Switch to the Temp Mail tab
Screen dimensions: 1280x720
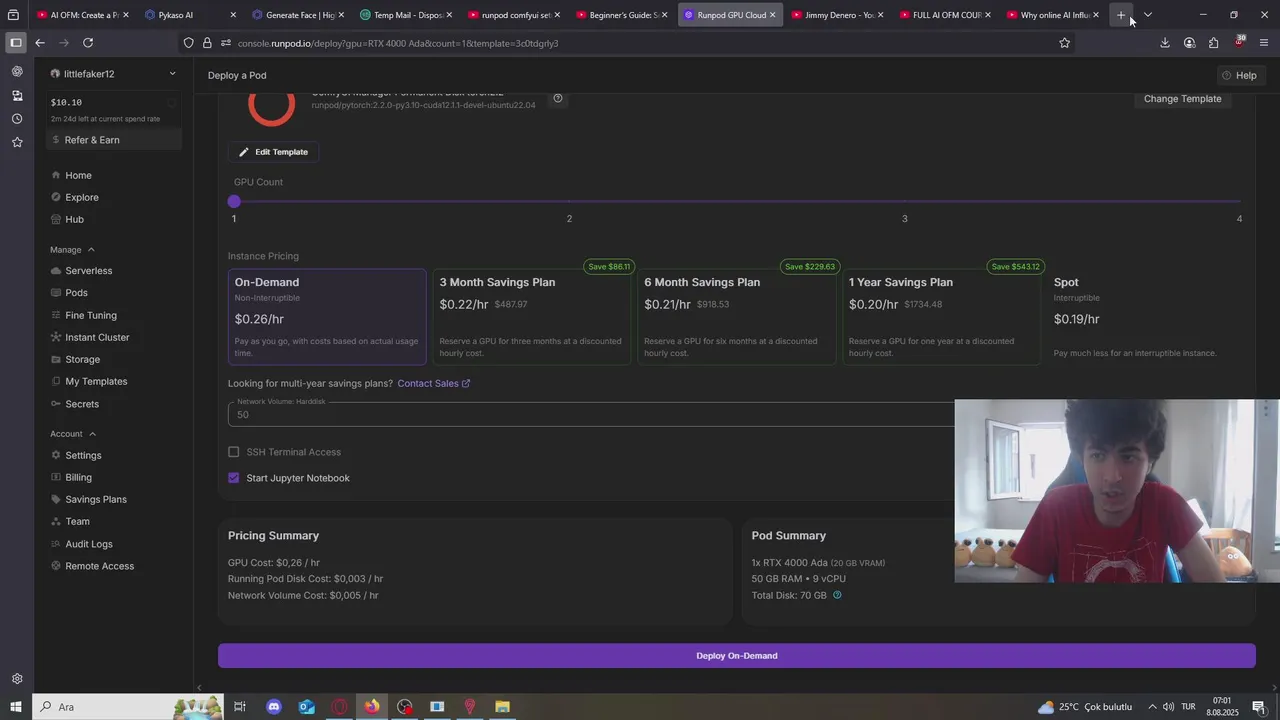[x=406, y=15]
